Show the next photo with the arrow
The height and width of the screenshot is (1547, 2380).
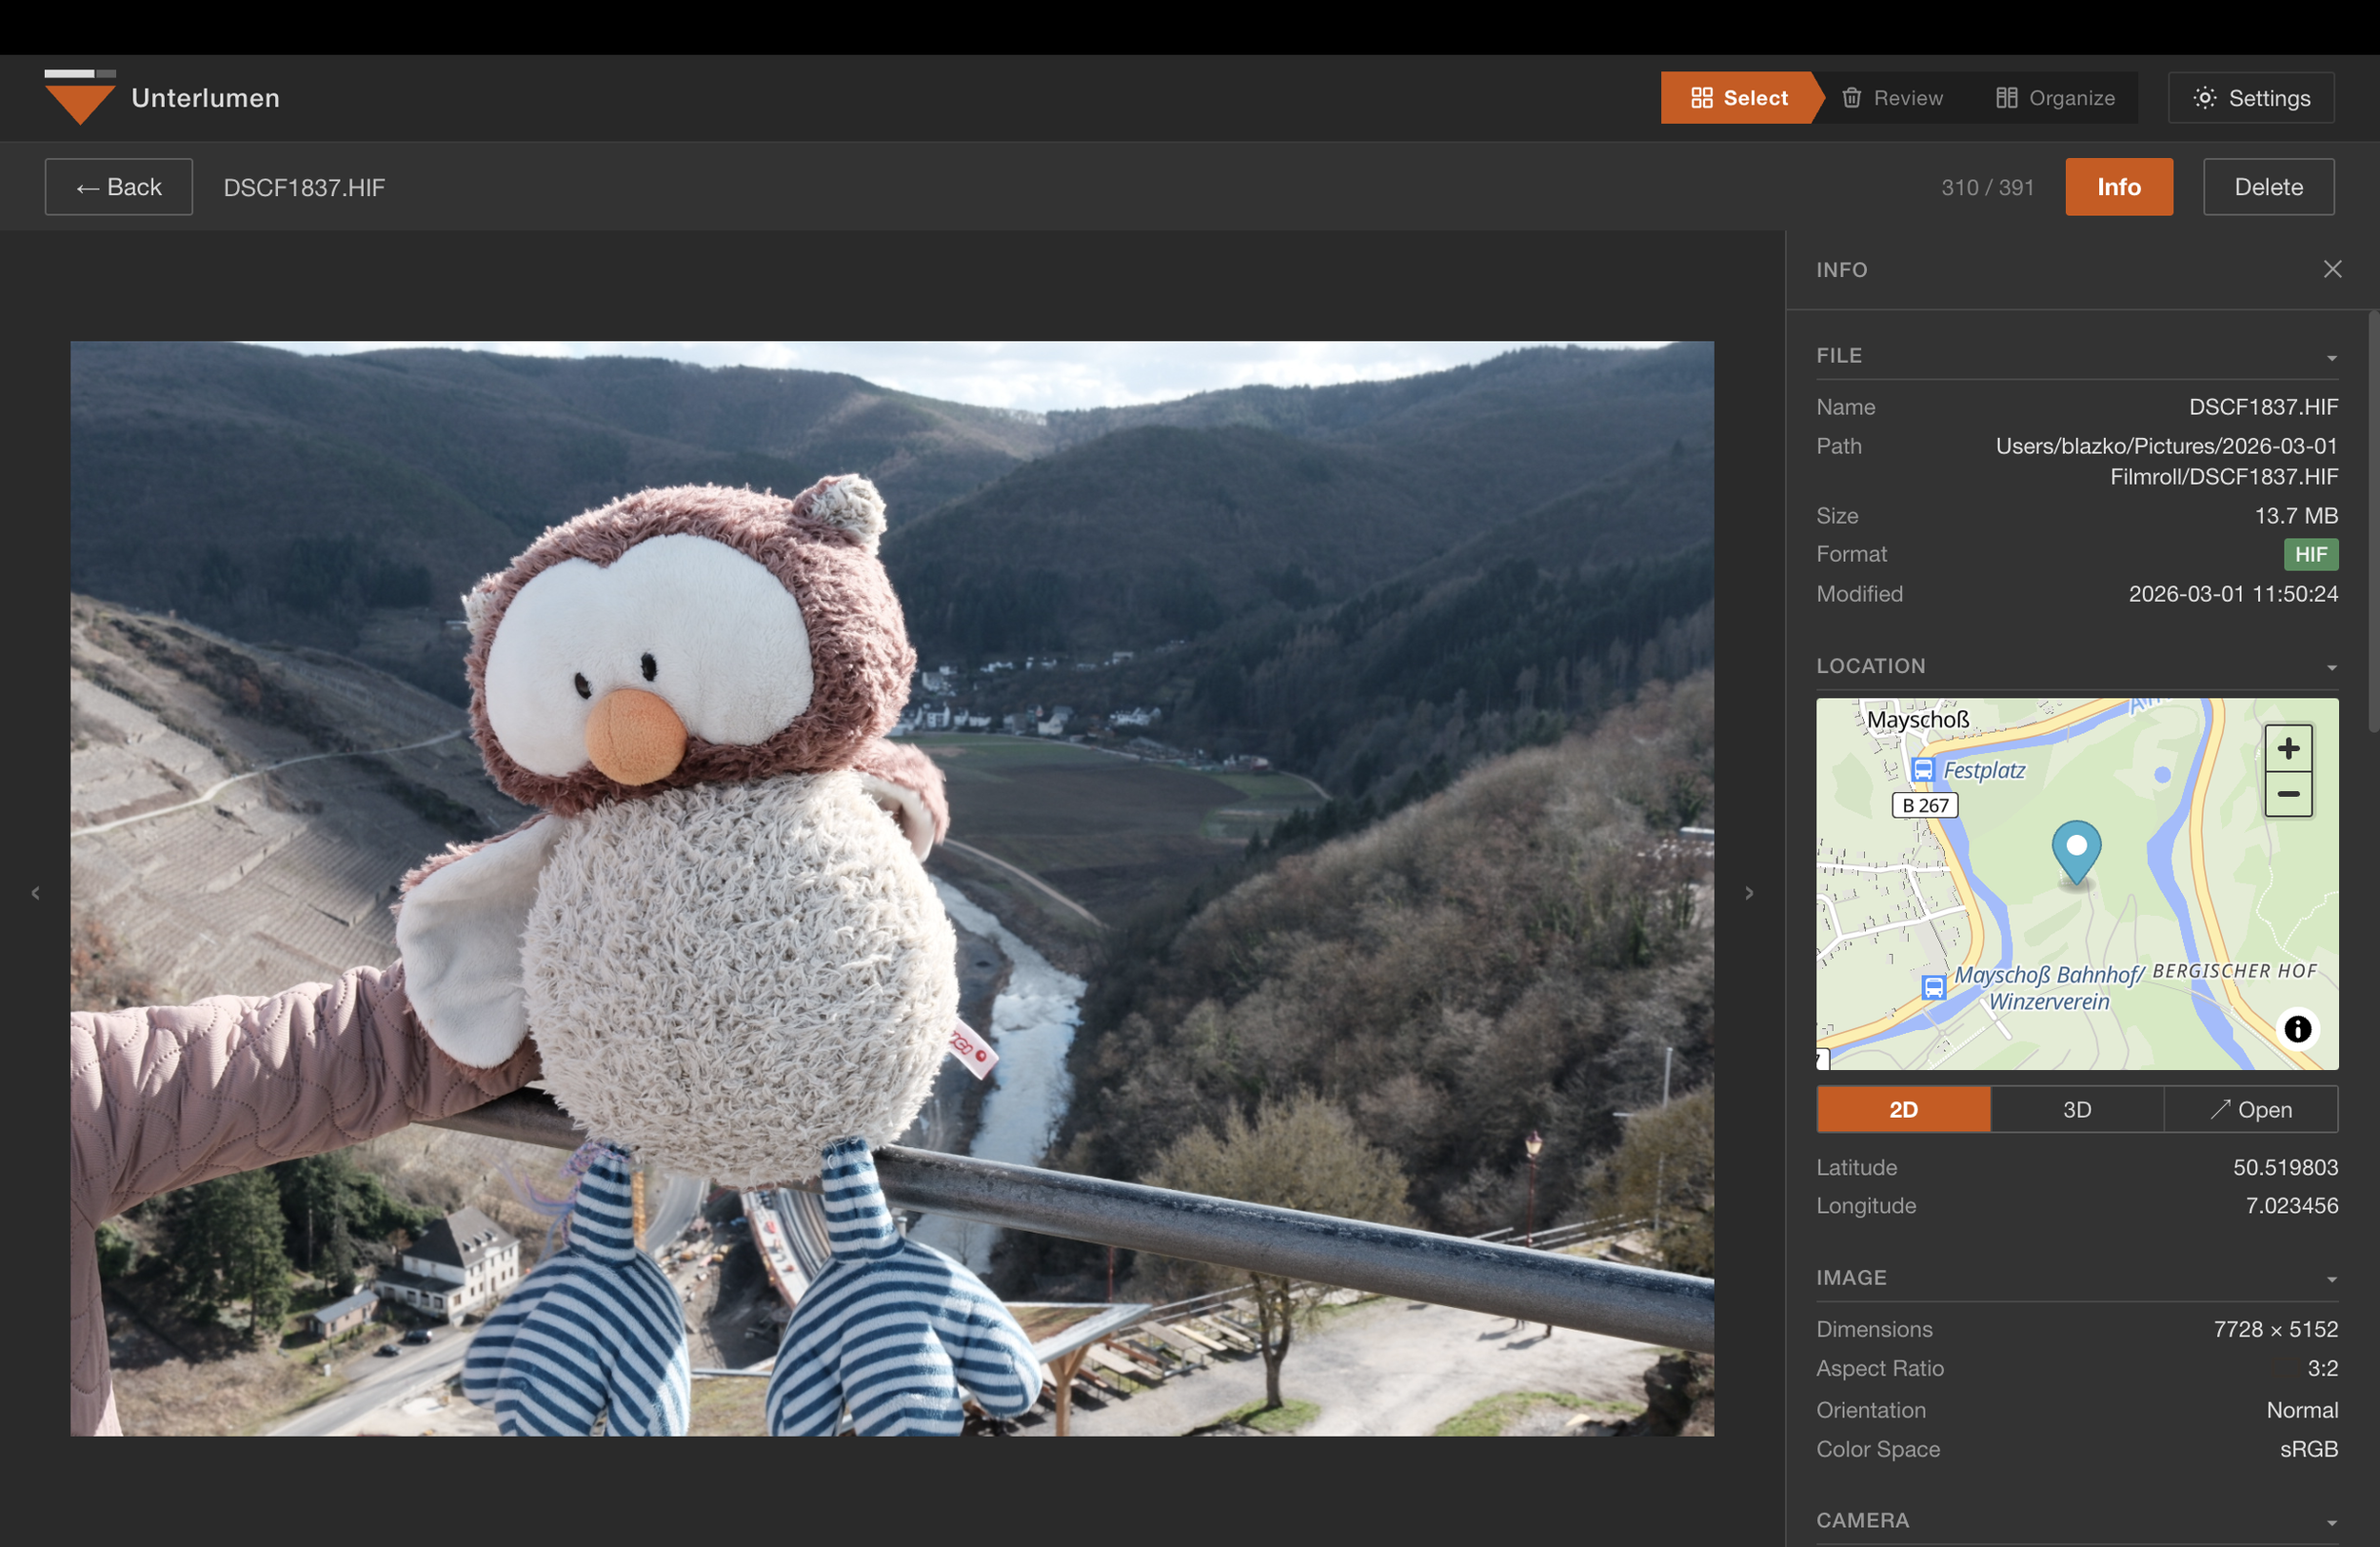pyautogui.click(x=1748, y=893)
